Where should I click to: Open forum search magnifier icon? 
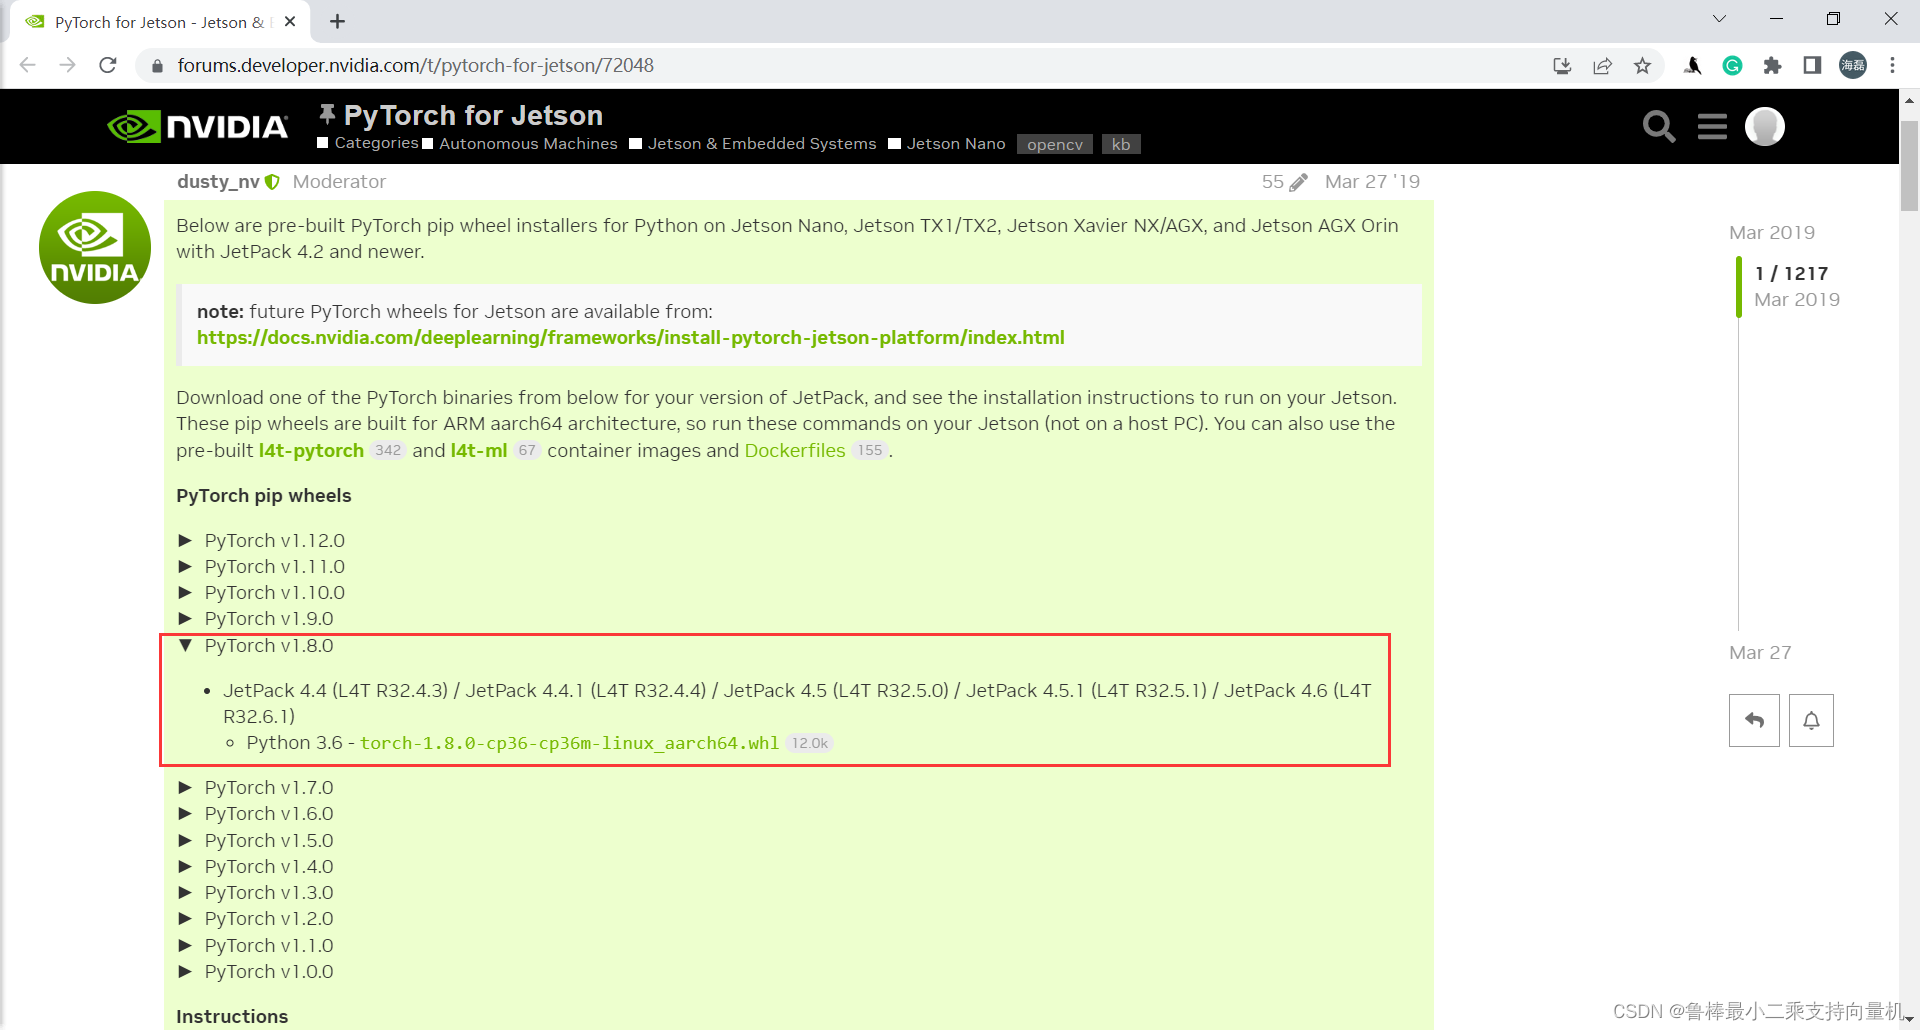1659,127
